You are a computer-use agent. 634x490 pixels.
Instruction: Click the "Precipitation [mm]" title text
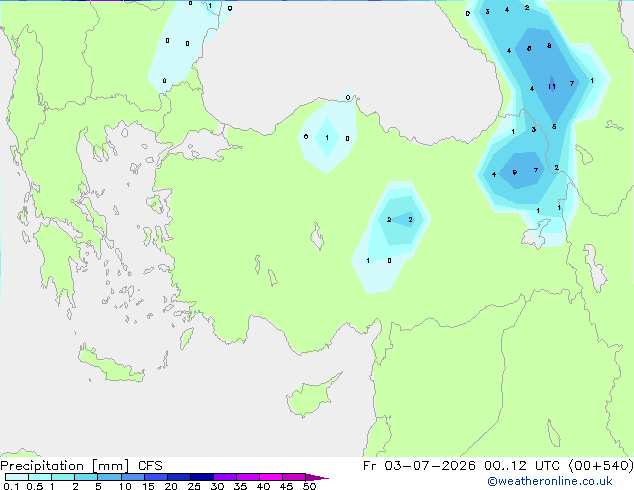point(64,466)
